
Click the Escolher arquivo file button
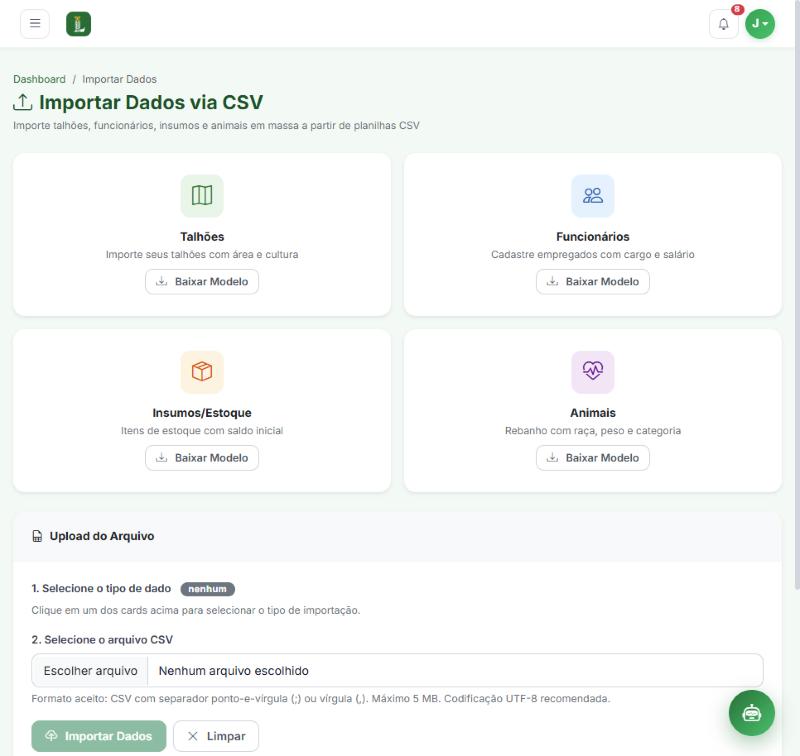coord(90,671)
